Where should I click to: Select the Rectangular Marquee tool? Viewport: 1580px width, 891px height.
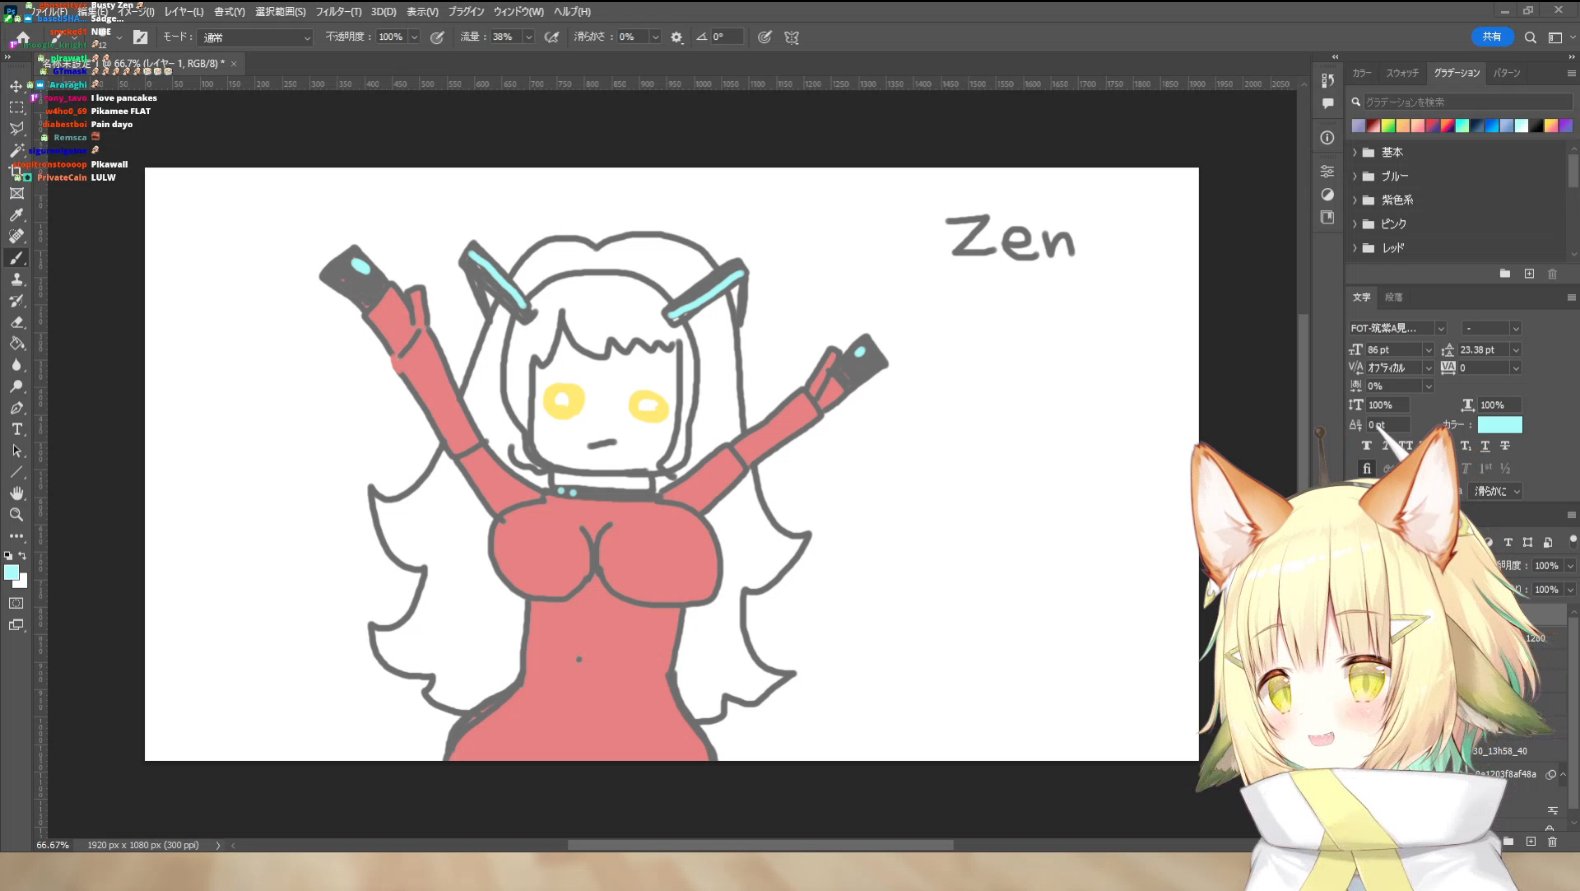17,107
